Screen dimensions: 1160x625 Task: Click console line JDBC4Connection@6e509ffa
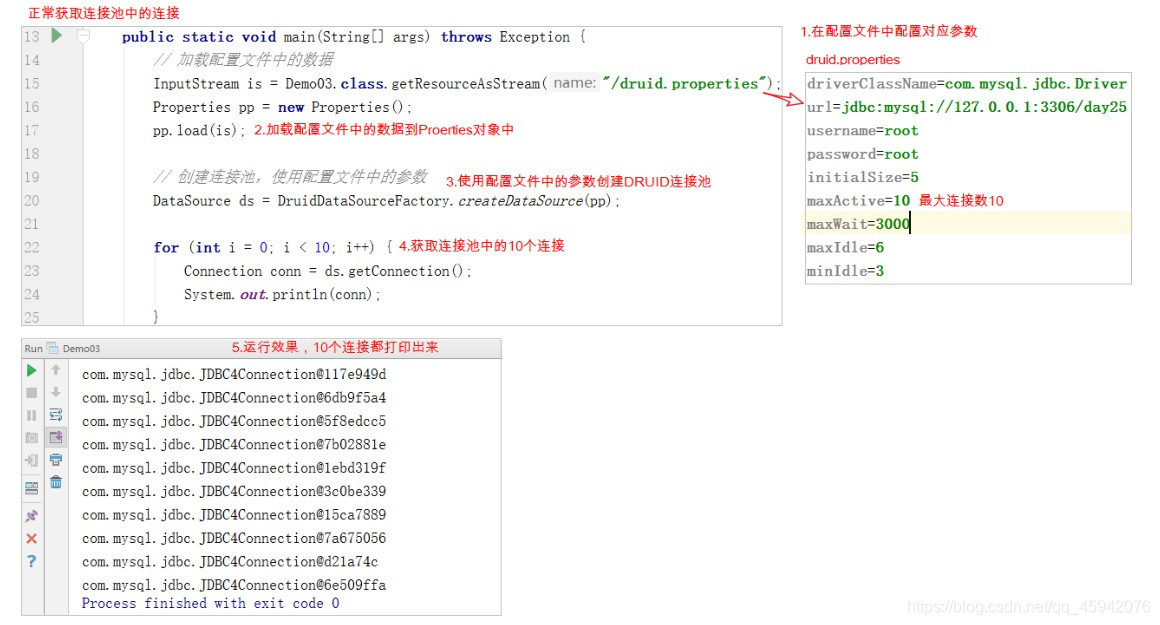coord(234,585)
